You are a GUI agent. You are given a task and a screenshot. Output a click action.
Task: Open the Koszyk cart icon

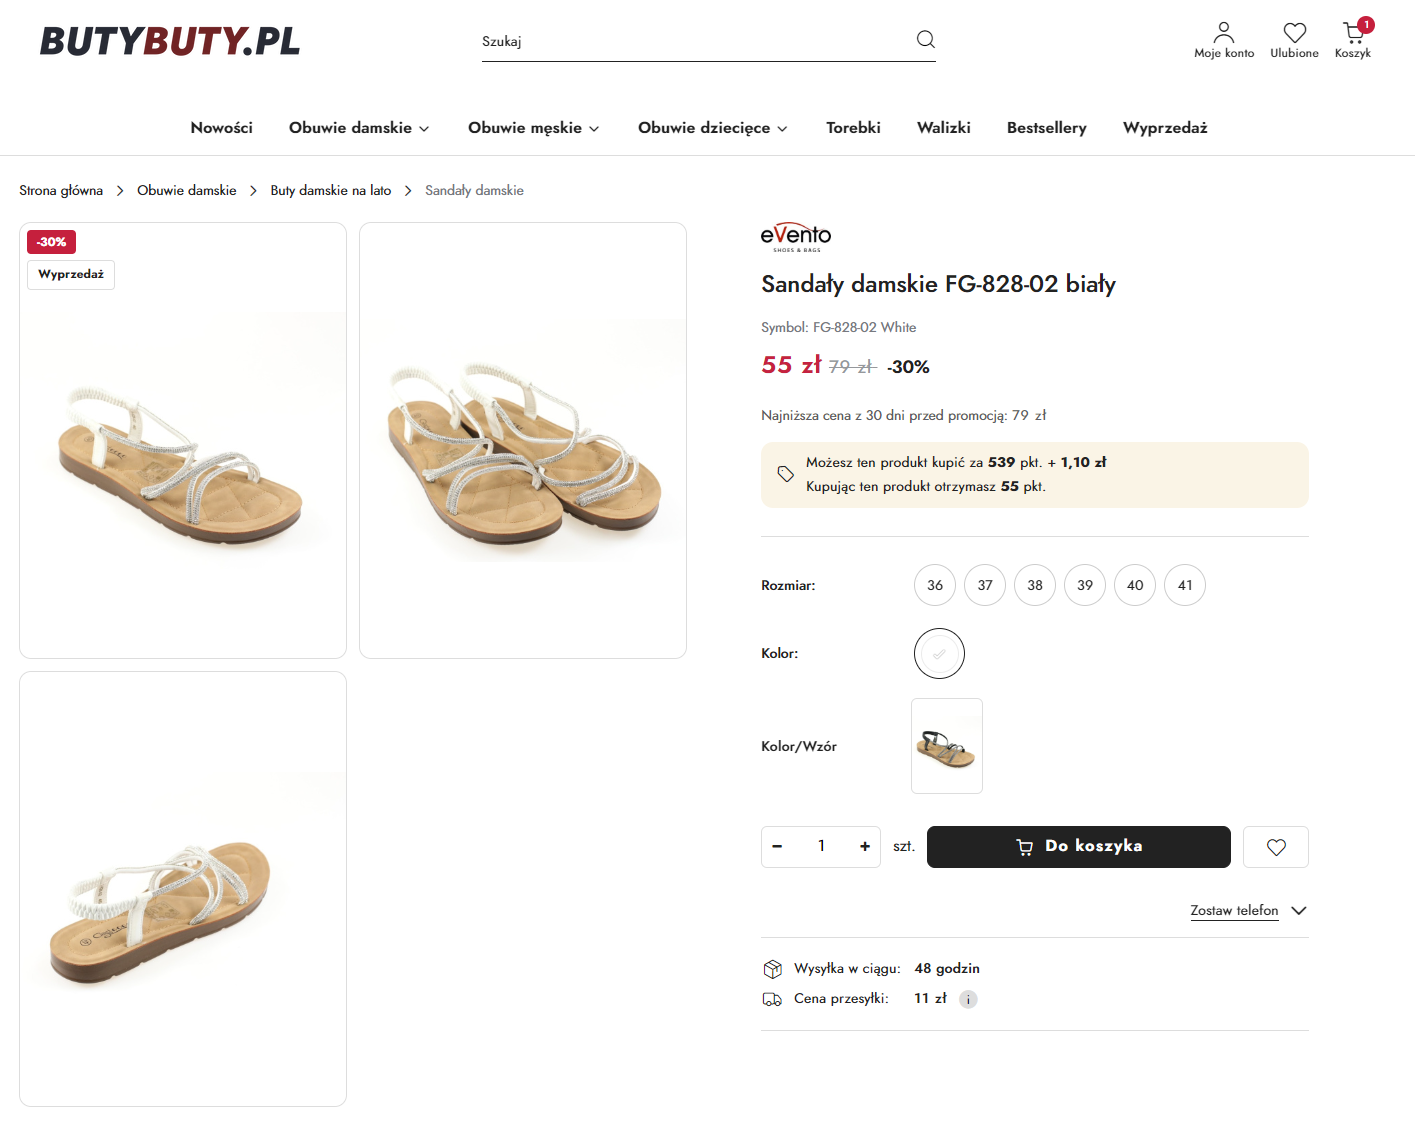pos(1353,33)
